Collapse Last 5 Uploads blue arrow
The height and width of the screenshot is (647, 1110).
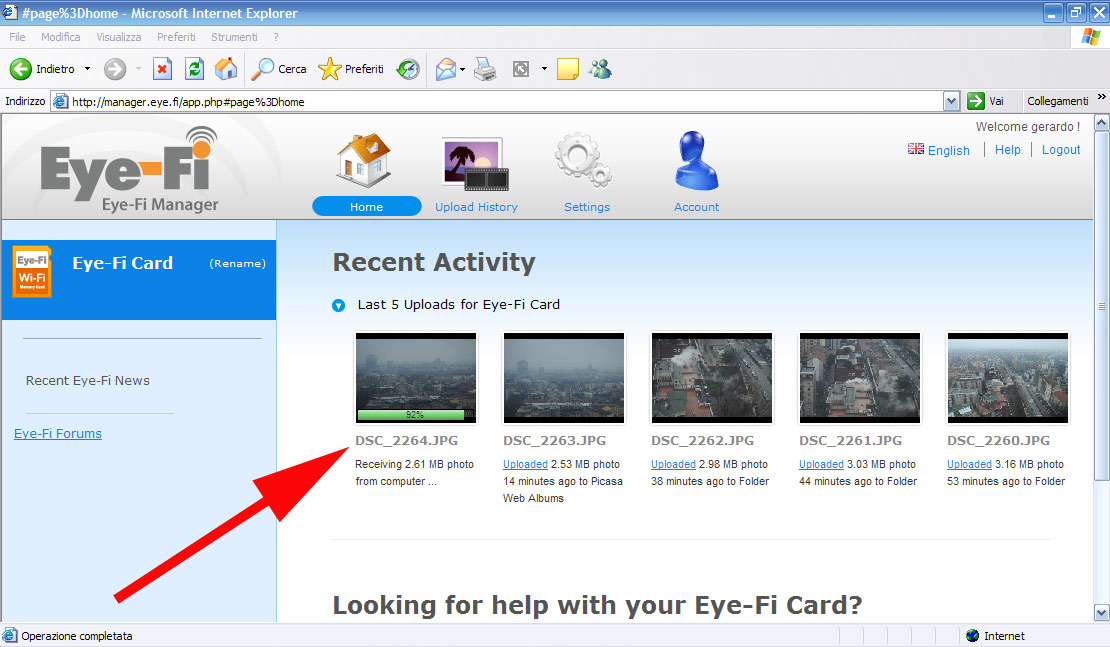coord(338,305)
